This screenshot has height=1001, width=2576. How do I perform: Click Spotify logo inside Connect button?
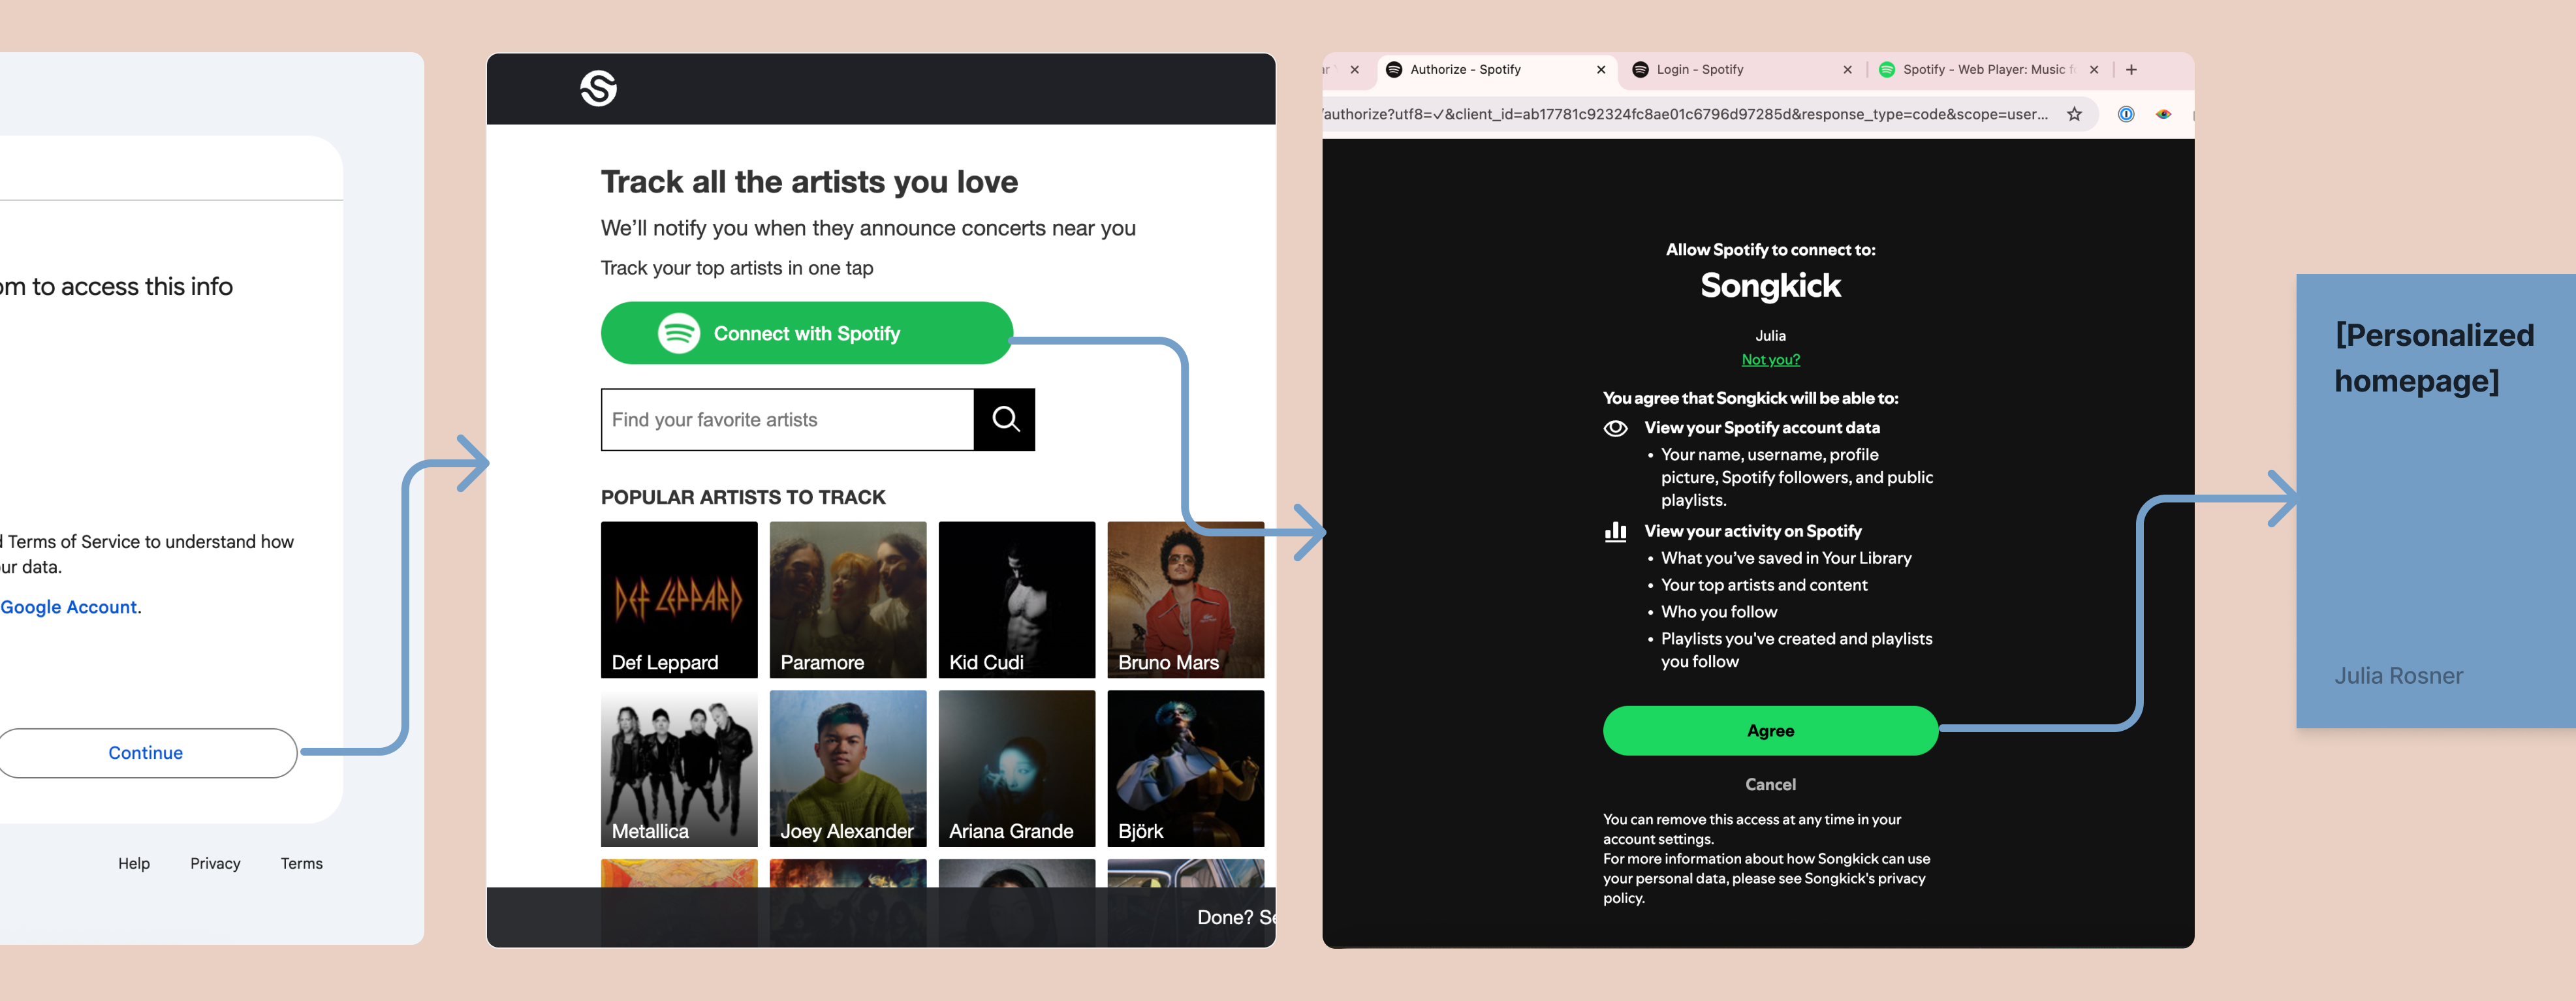[x=679, y=333]
